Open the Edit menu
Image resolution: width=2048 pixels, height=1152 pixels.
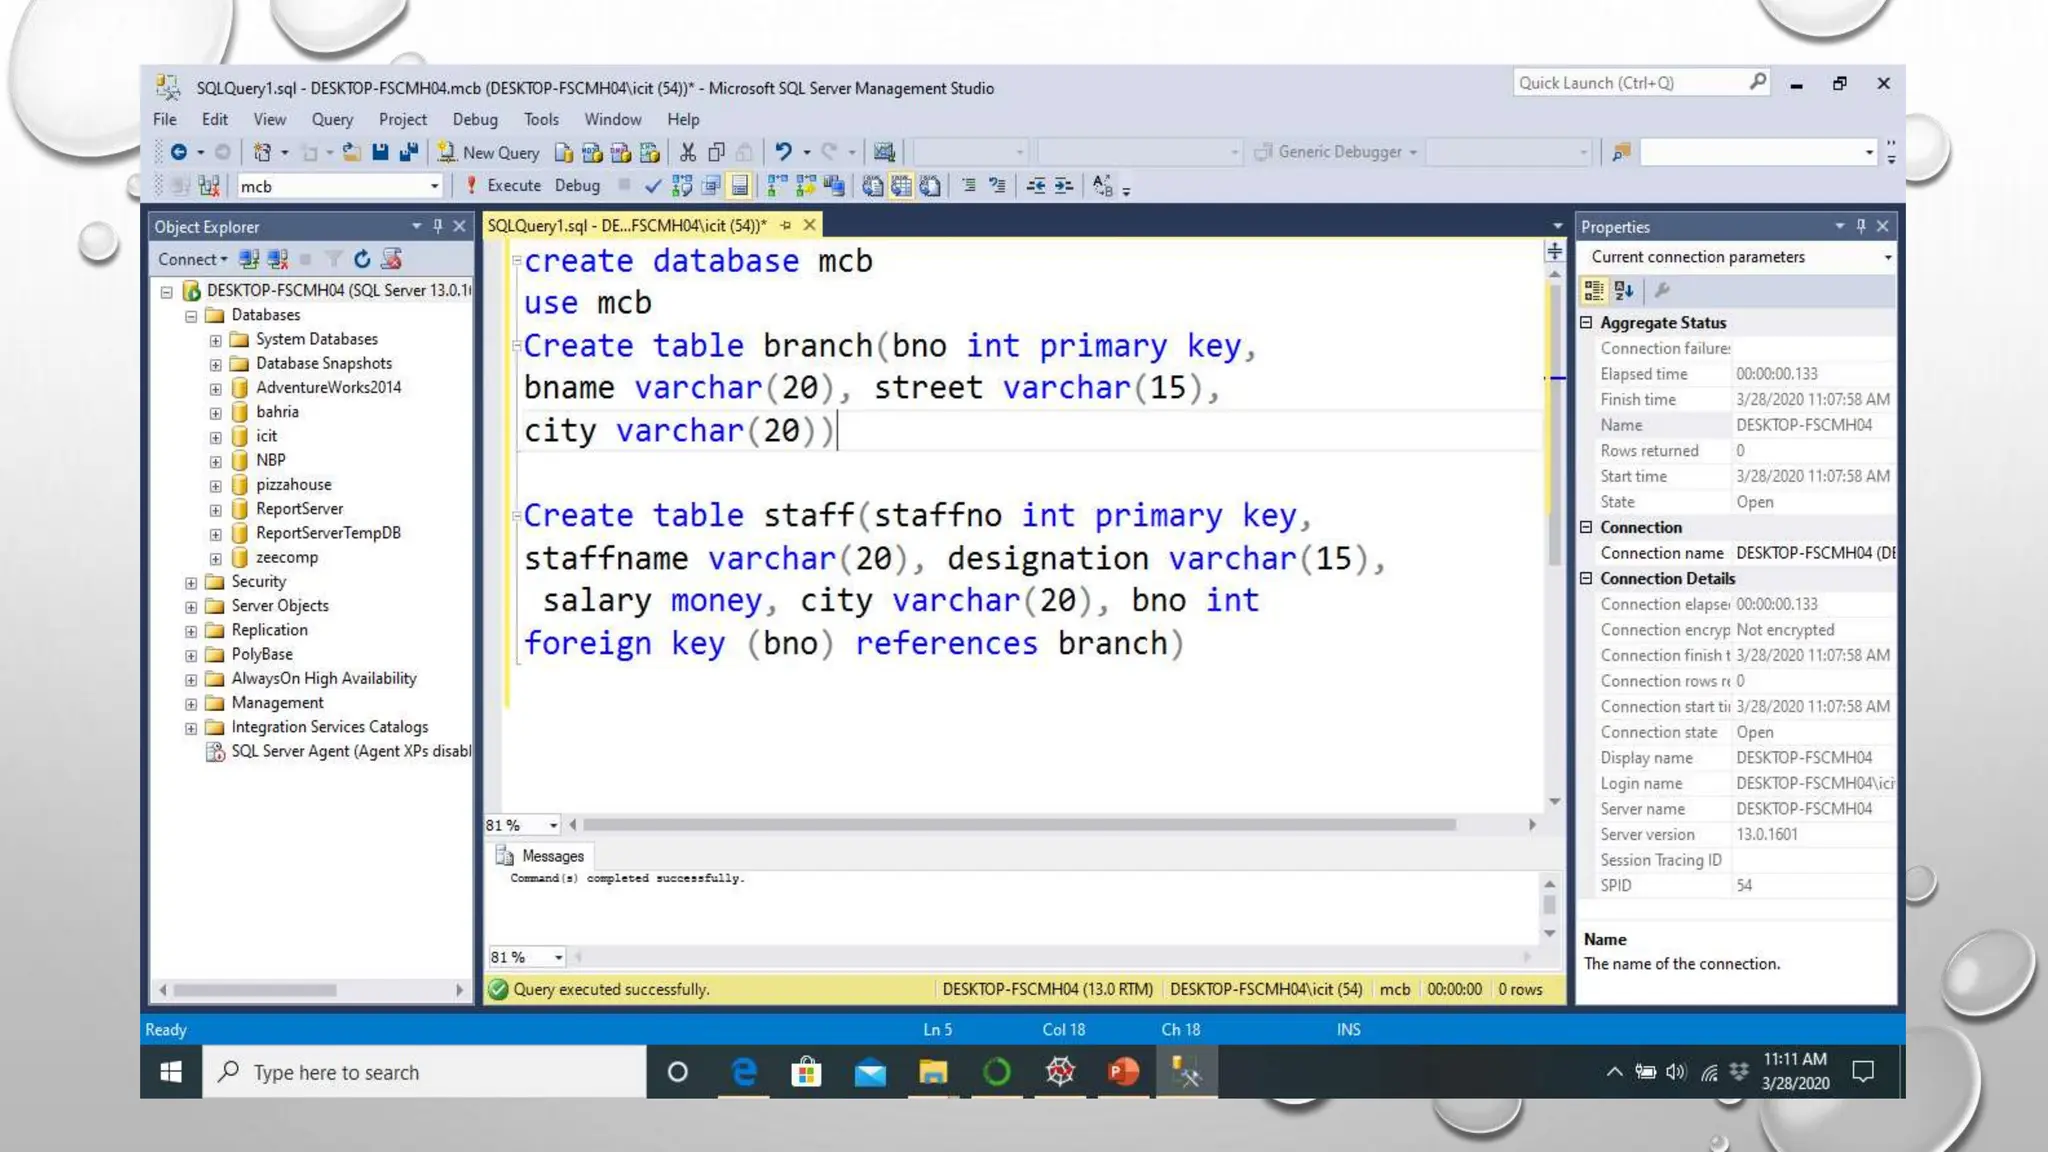click(215, 119)
